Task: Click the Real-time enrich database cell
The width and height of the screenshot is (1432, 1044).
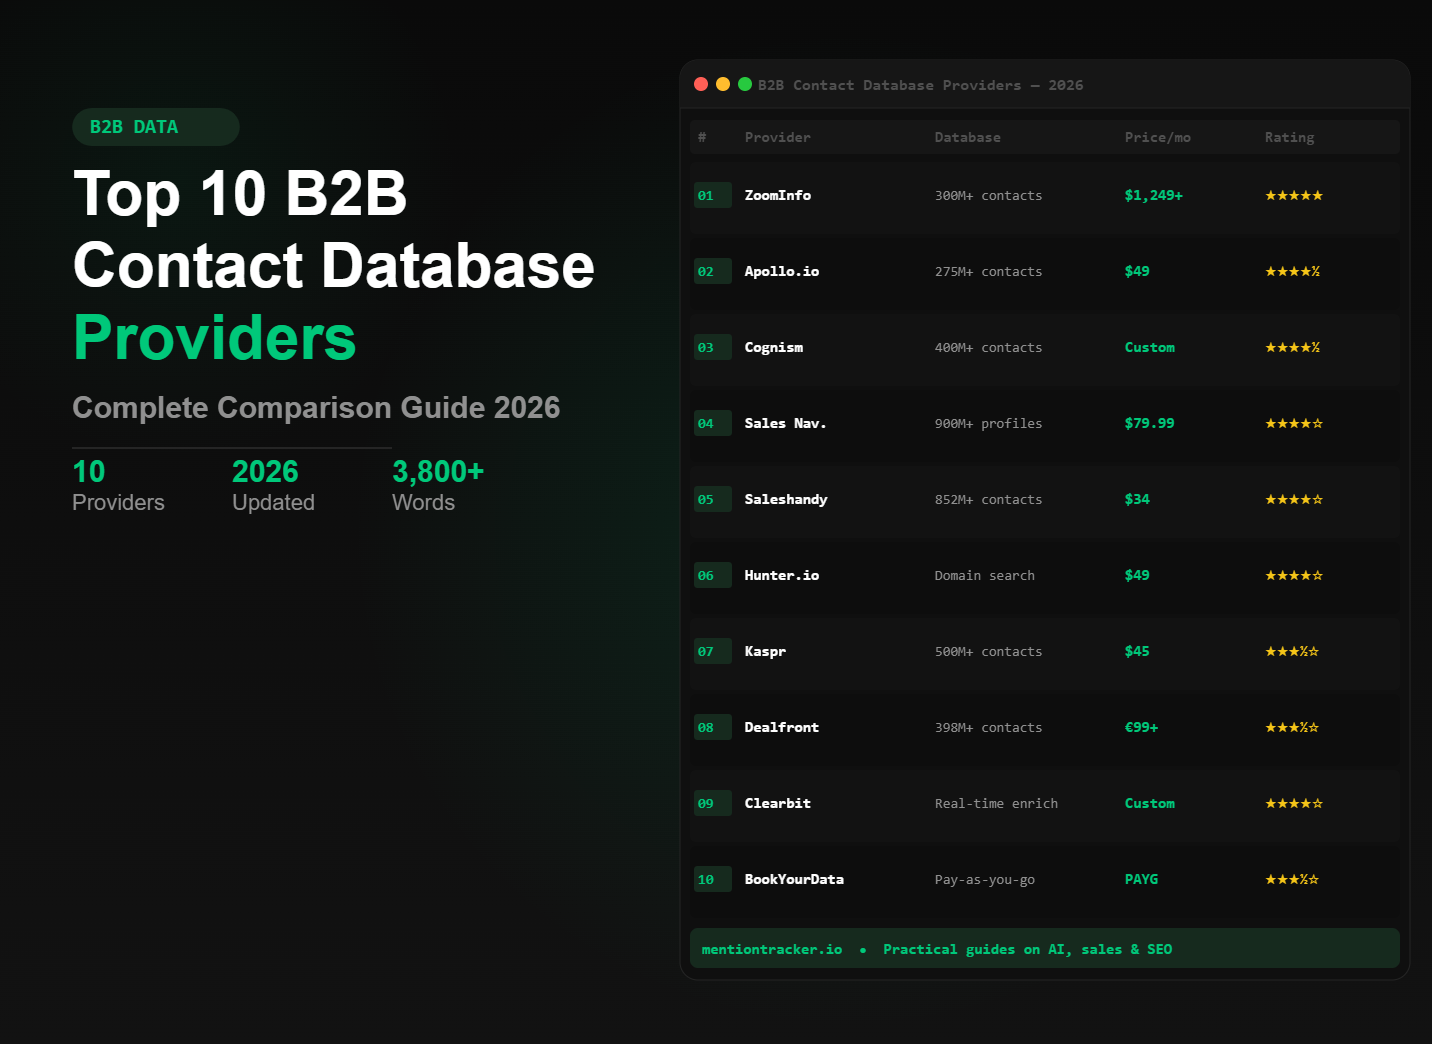Action: 997,804
